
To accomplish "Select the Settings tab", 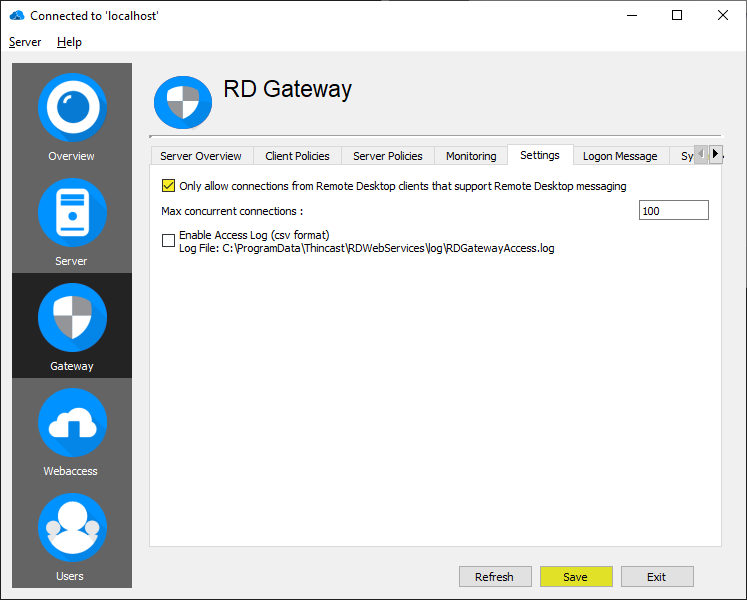I will point(540,155).
